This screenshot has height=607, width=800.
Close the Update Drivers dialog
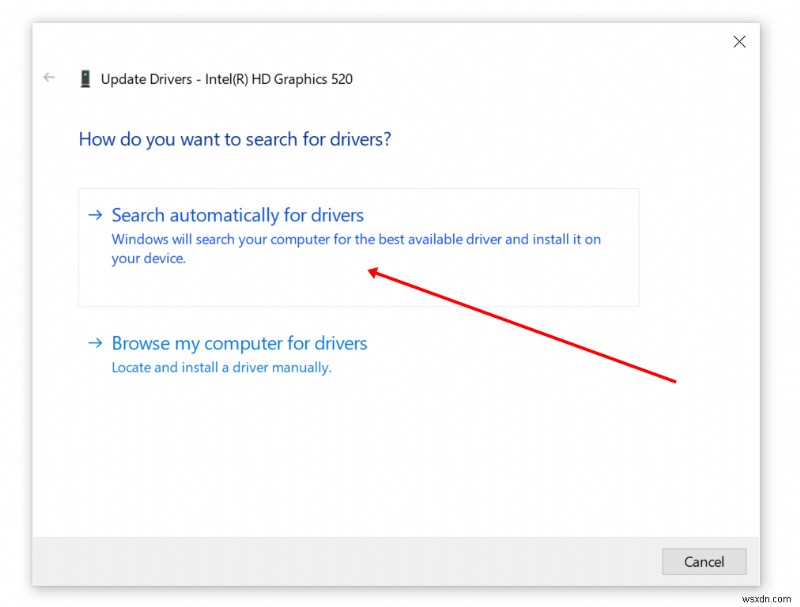[x=739, y=41]
